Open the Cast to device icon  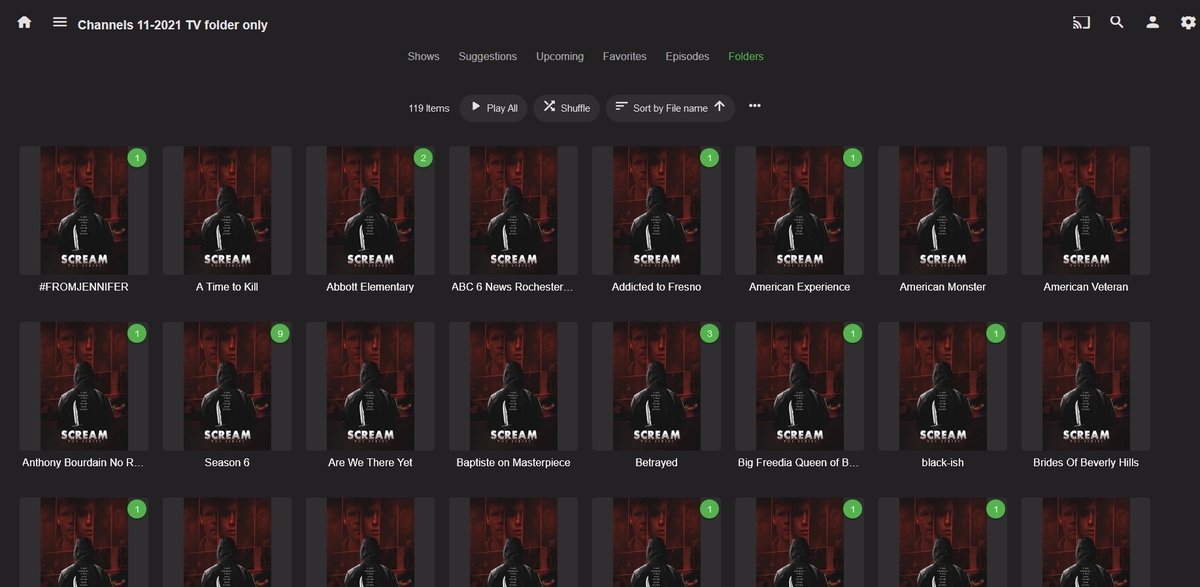(1081, 21)
